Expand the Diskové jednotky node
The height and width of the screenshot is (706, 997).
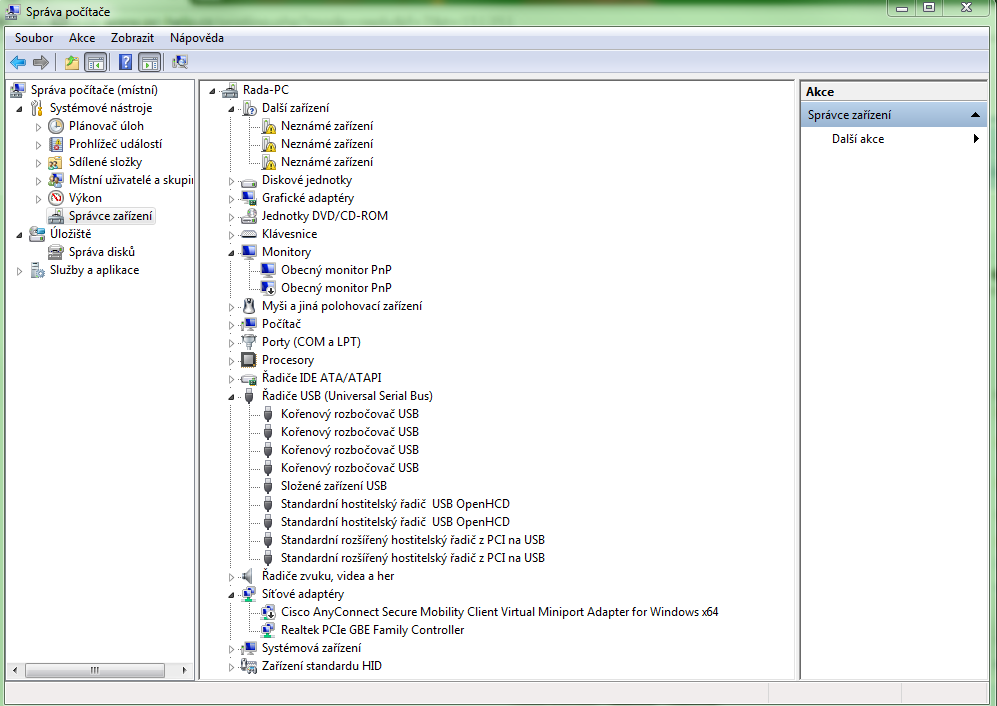click(232, 181)
